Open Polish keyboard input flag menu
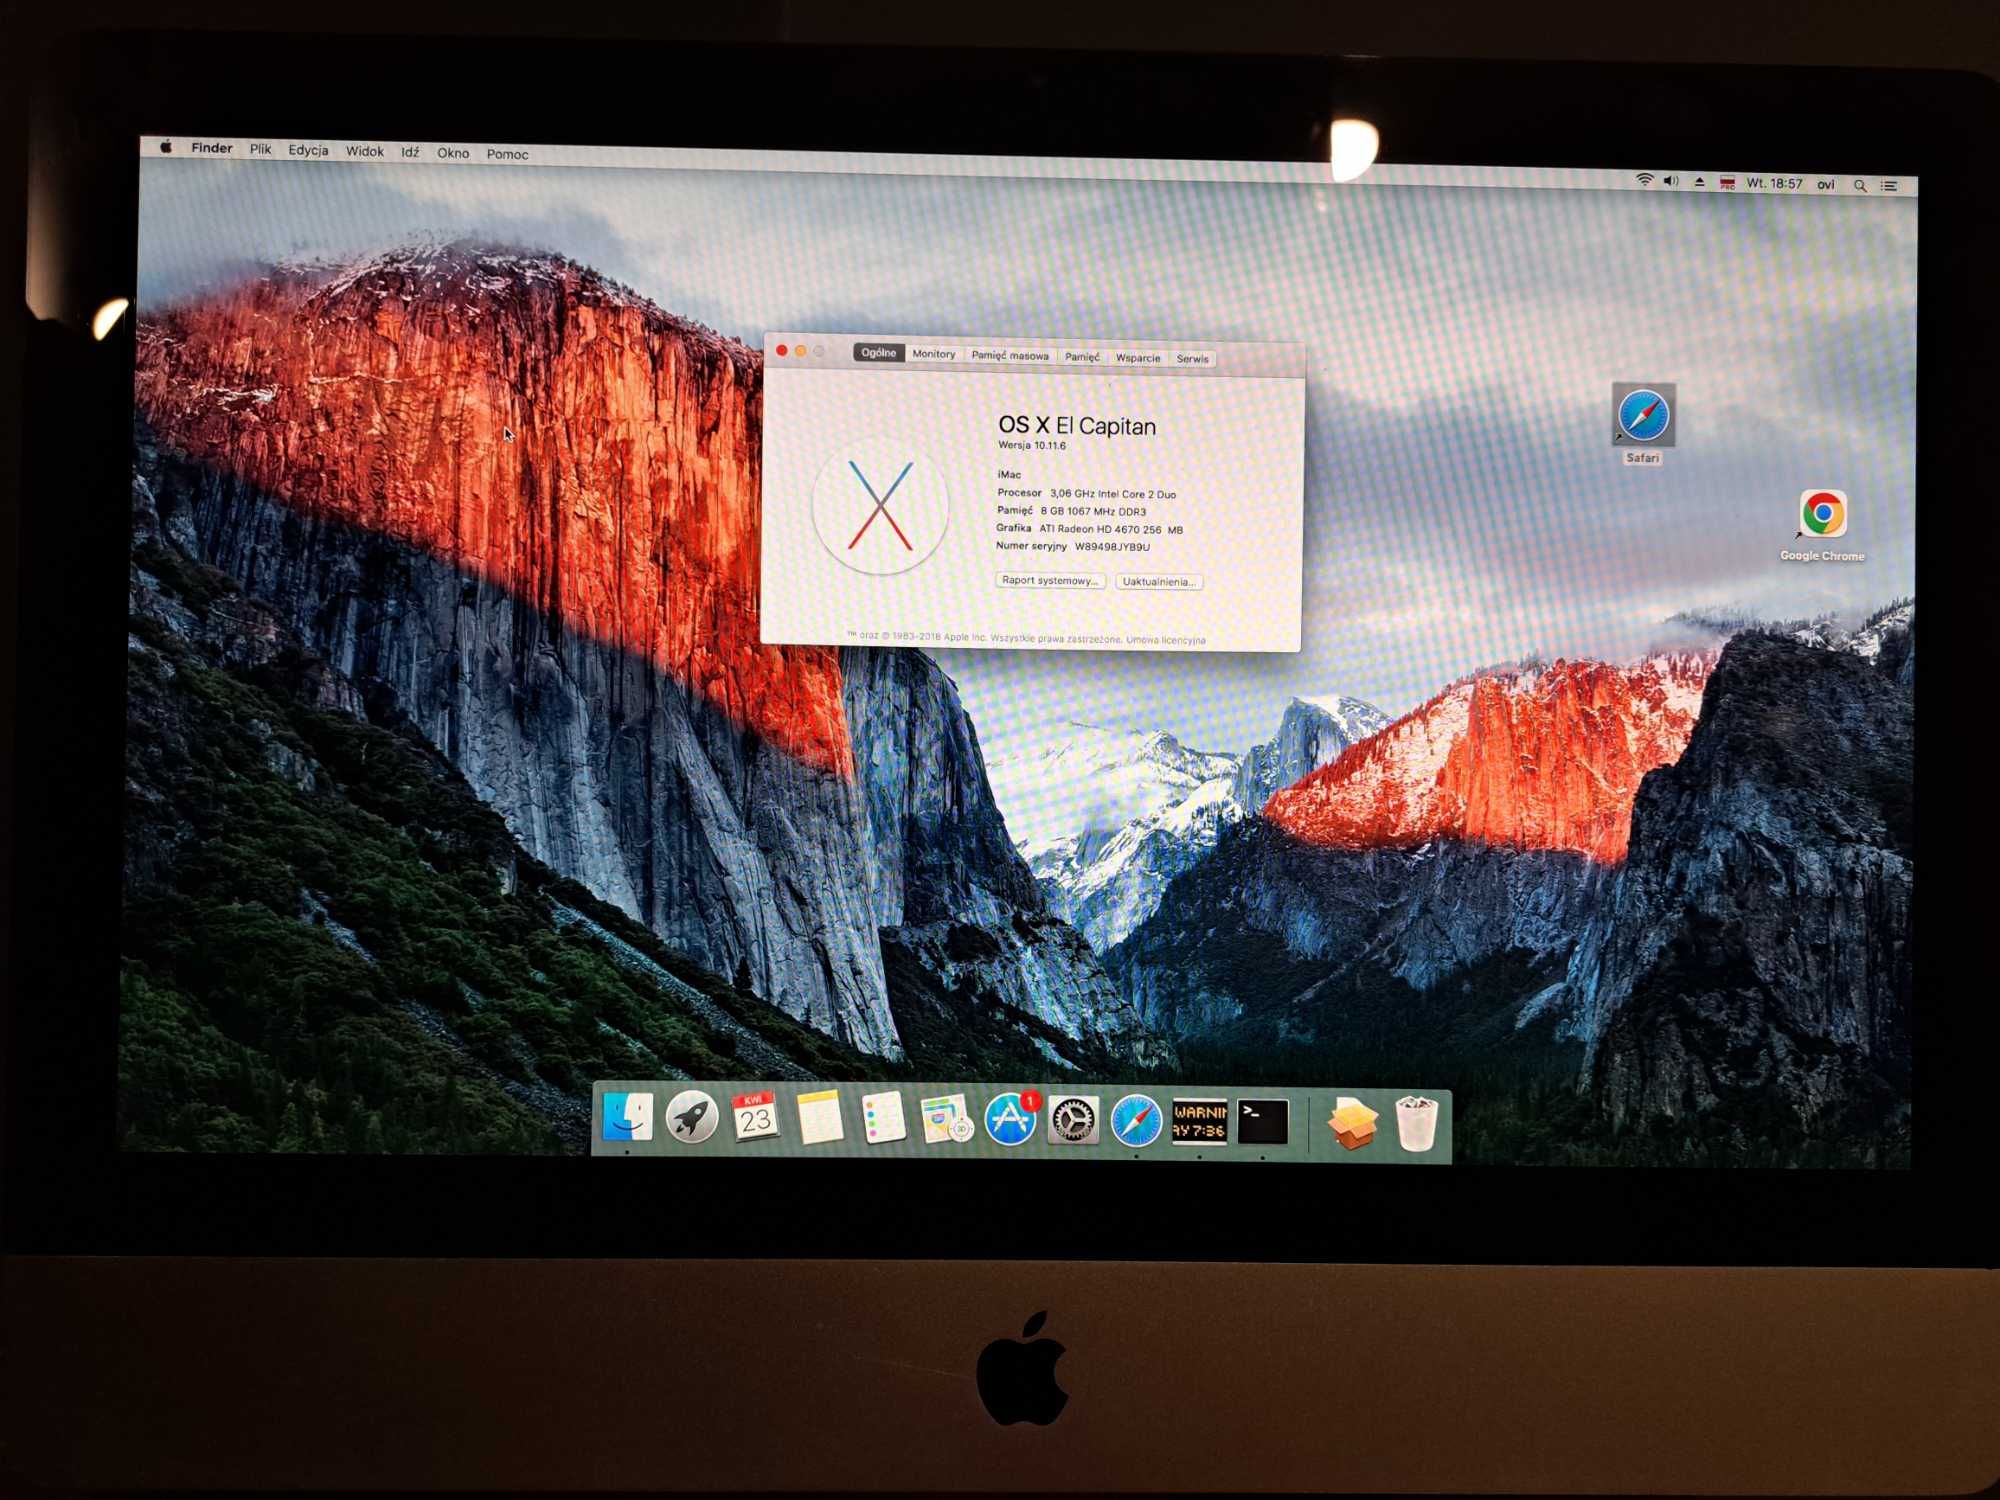Image resolution: width=2000 pixels, height=1500 pixels. click(1727, 183)
